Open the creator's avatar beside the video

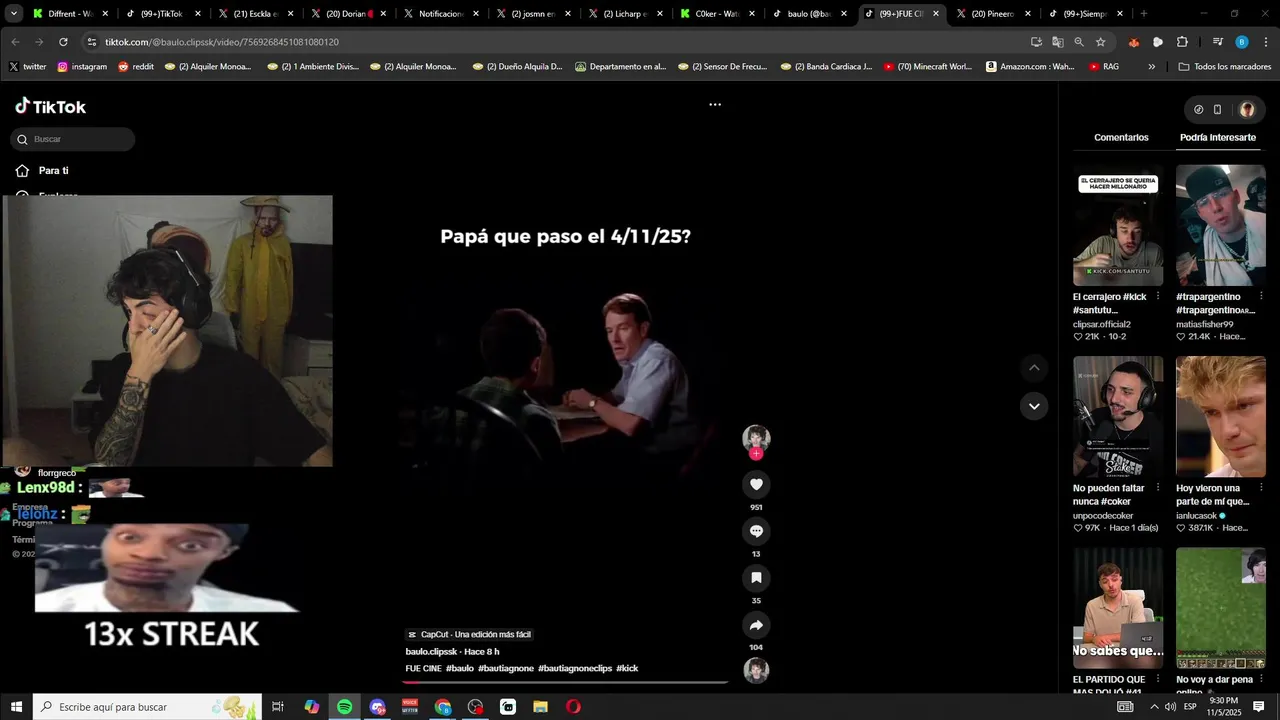tap(756, 438)
